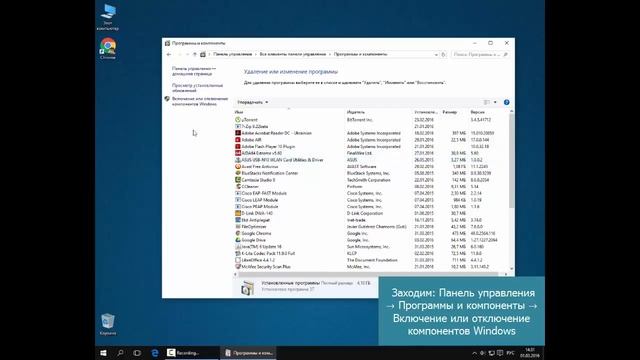640x360 pixels.
Task: Open the taskbar search magnifier
Action: (120, 353)
